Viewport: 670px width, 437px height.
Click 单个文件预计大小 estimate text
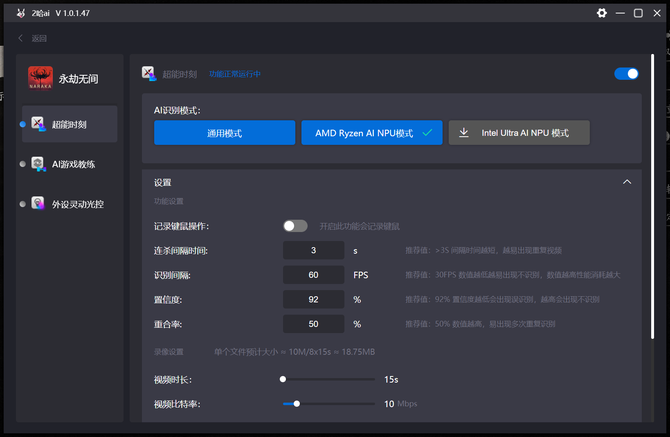294,352
